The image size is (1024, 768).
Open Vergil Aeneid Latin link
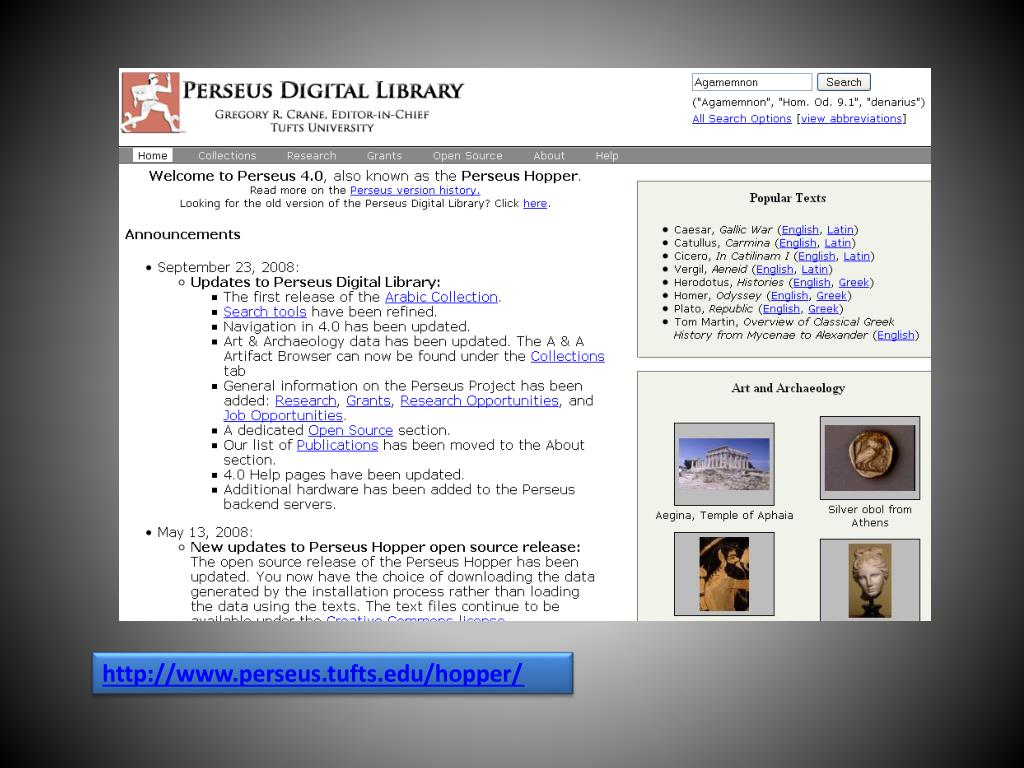point(814,269)
